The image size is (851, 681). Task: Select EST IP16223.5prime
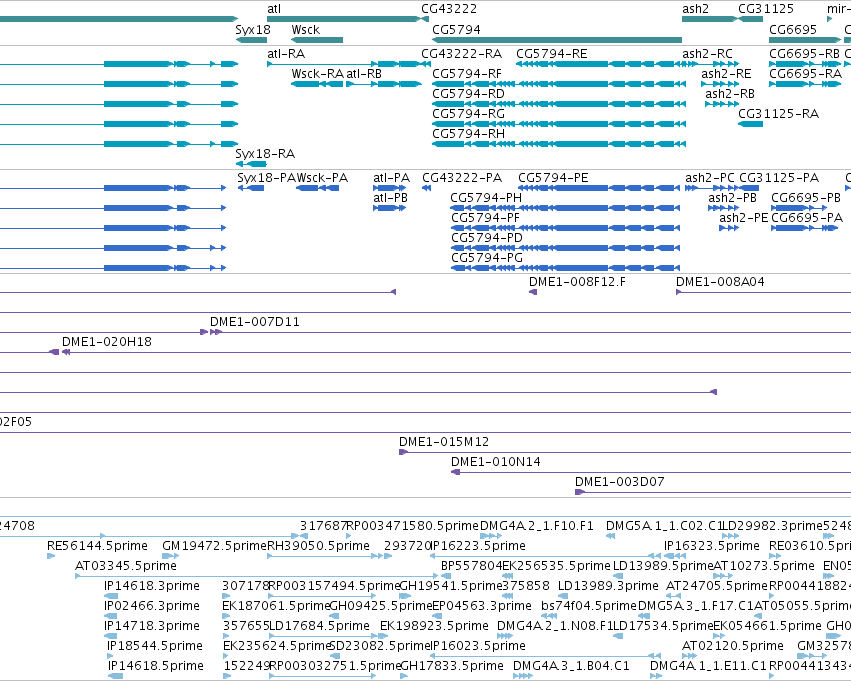(478, 546)
